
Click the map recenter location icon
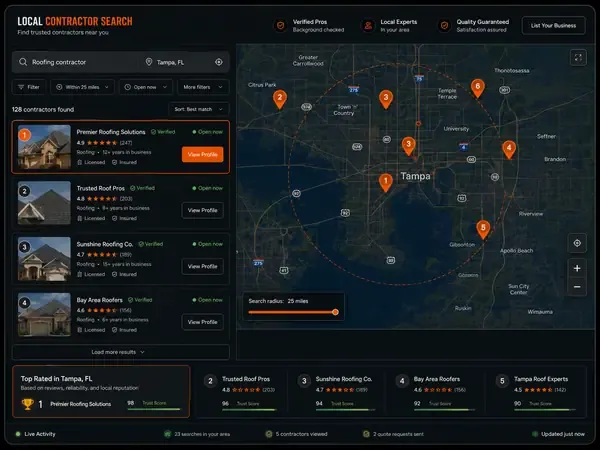click(577, 243)
